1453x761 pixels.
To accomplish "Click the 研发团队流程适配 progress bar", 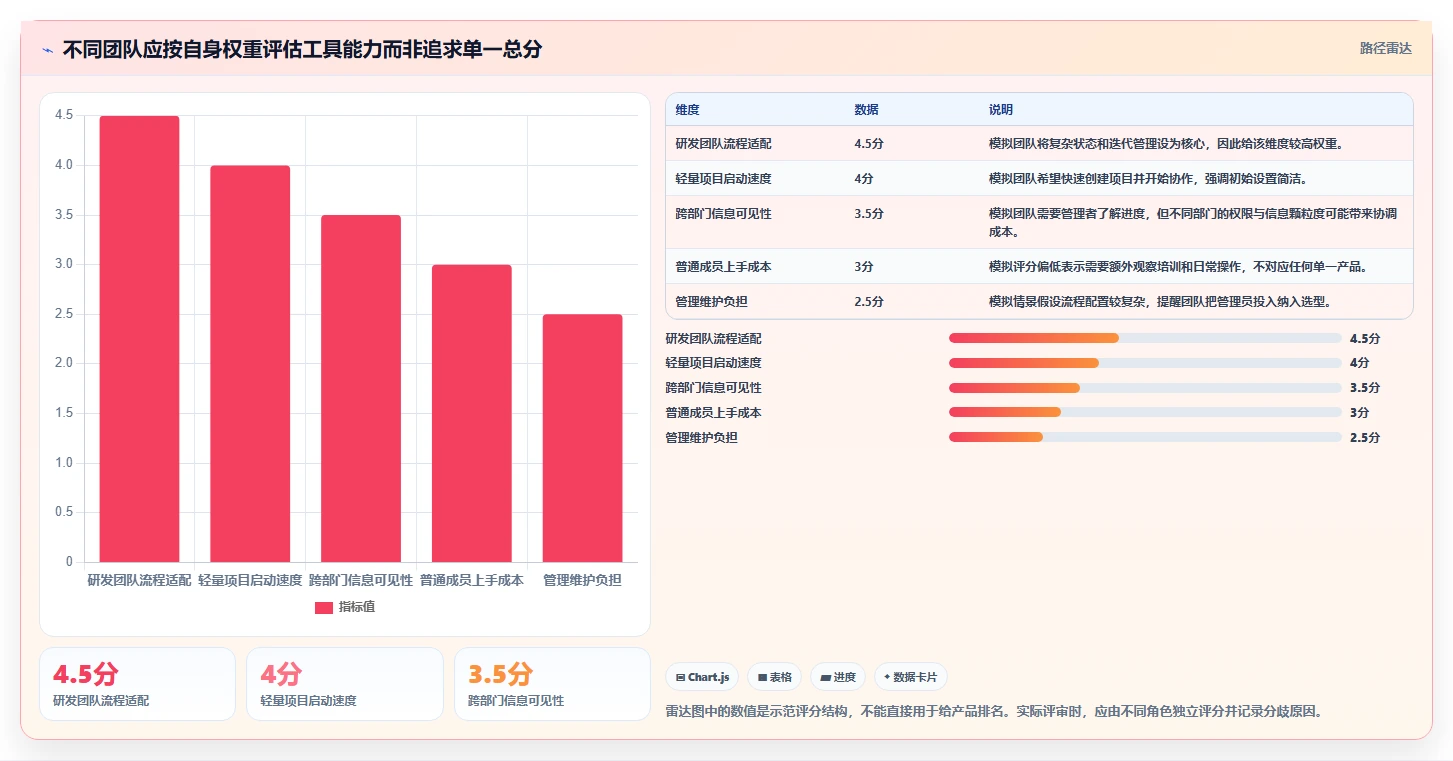I will (x=1145, y=339).
